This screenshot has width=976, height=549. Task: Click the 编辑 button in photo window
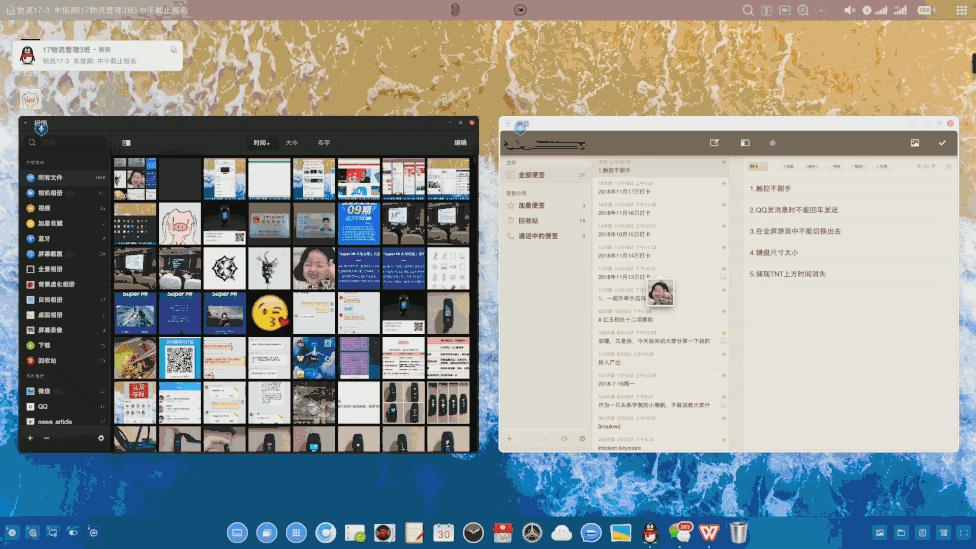click(x=459, y=143)
